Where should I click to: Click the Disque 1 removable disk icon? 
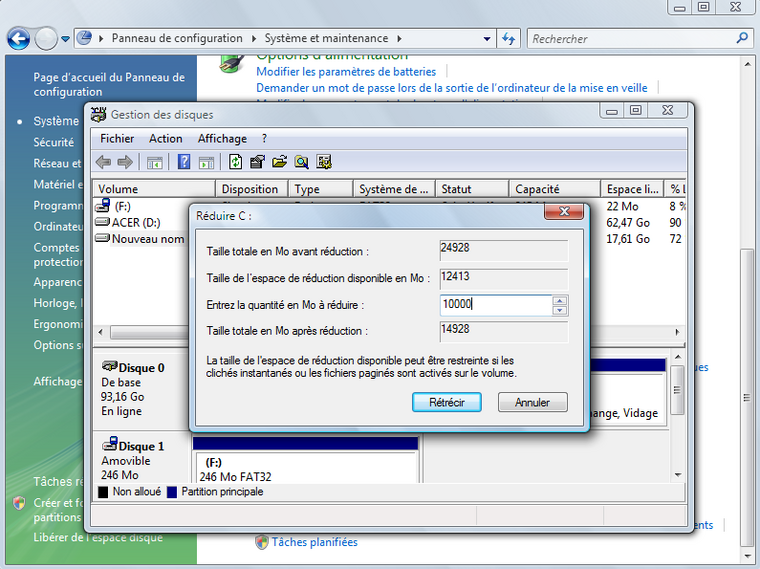110,444
